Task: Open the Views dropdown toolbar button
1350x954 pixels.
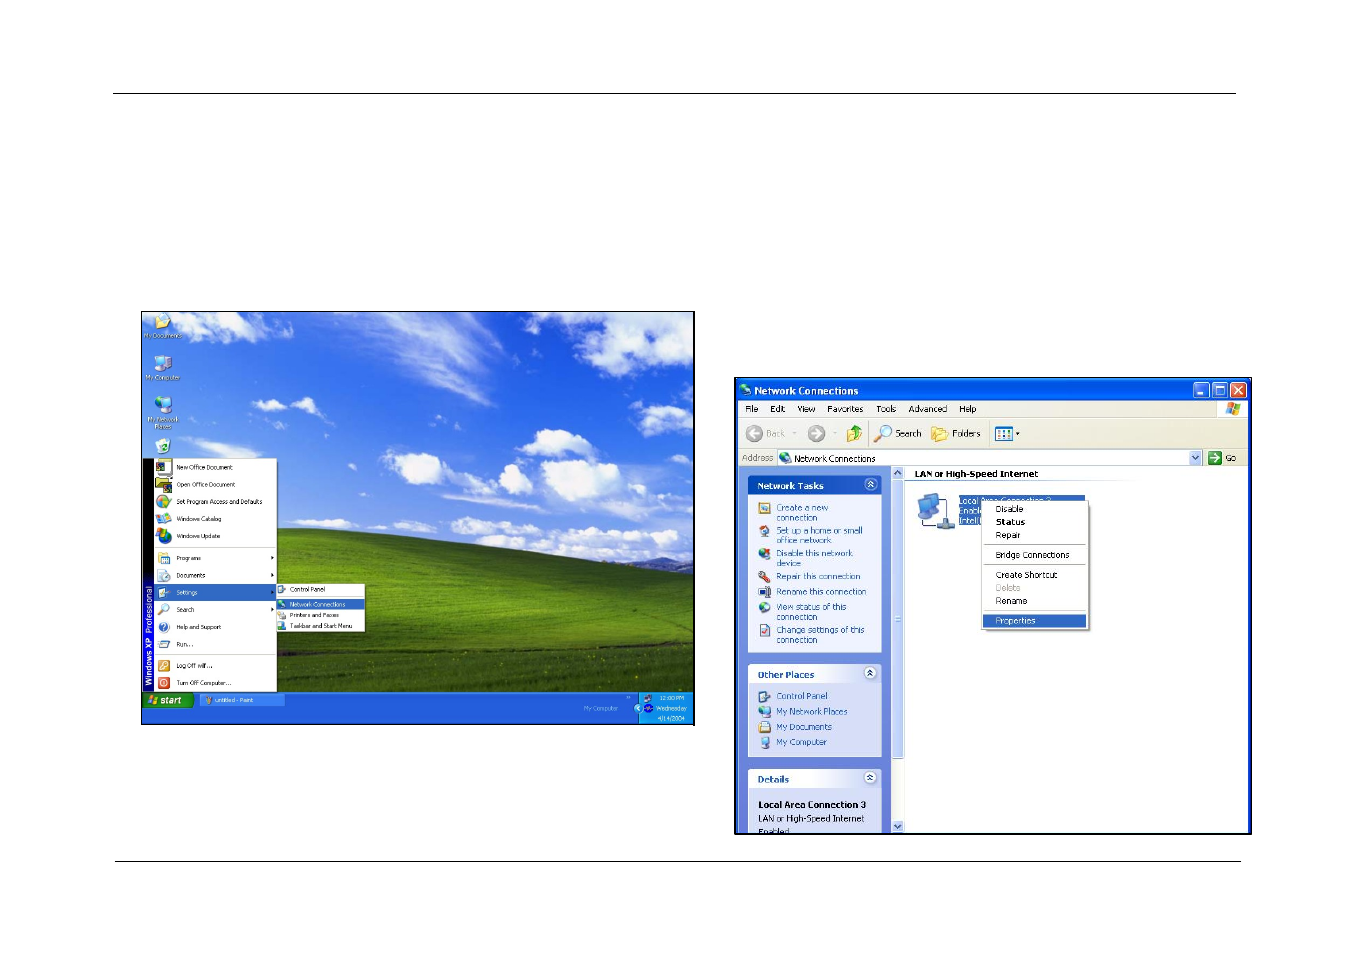Action: click(x=1007, y=434)
